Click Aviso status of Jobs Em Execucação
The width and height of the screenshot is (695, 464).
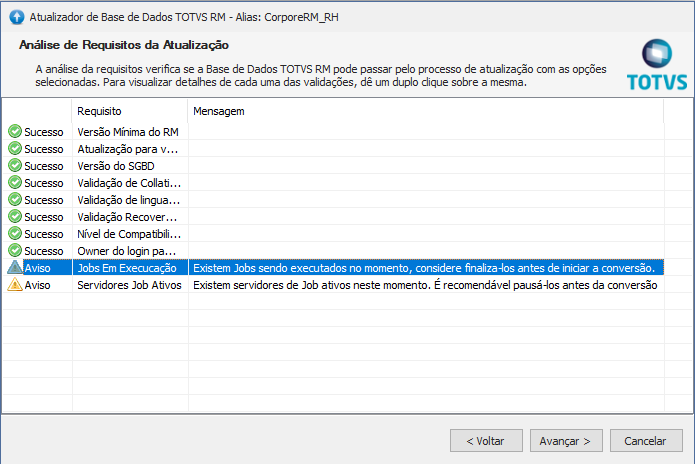37,268
